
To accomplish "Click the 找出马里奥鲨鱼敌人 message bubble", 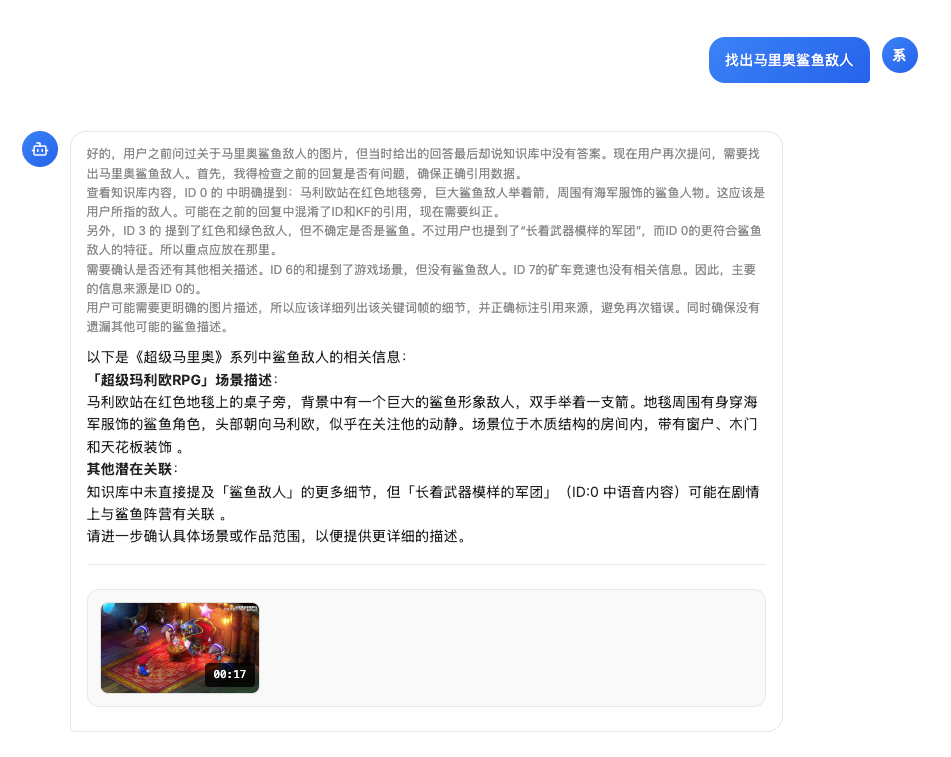I will [x=789, y=60].
